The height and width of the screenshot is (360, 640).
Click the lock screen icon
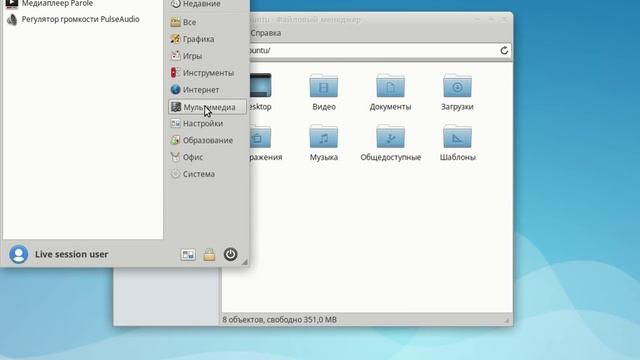209,255
